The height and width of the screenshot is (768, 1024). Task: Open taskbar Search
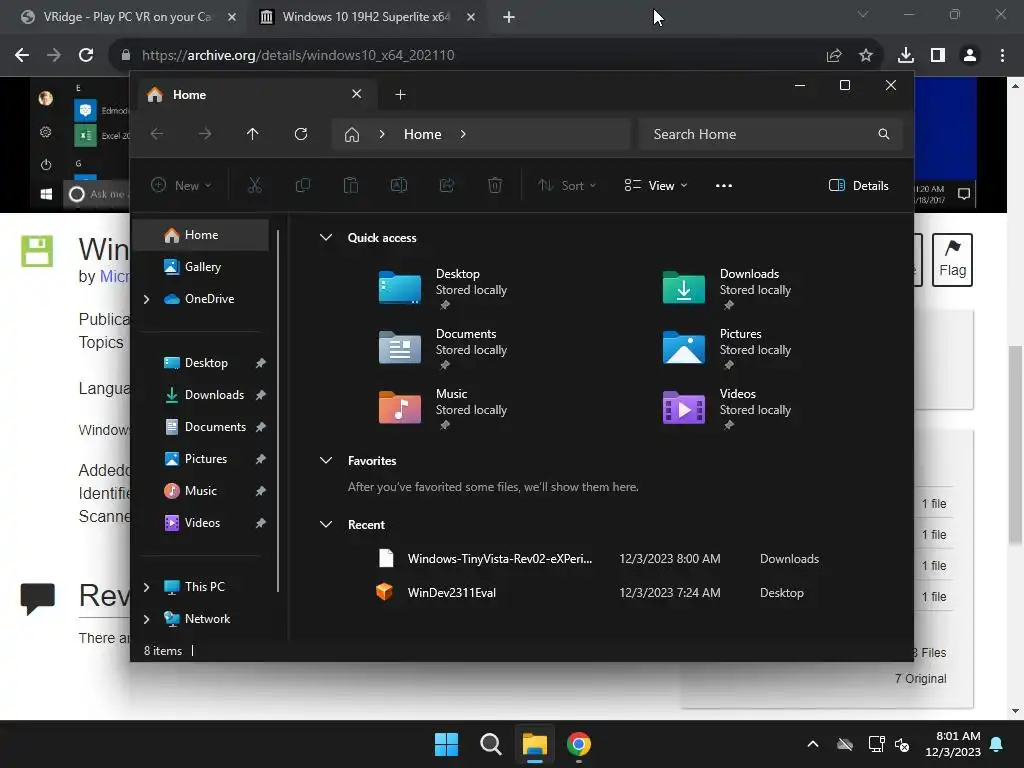[x=490, y=744]
